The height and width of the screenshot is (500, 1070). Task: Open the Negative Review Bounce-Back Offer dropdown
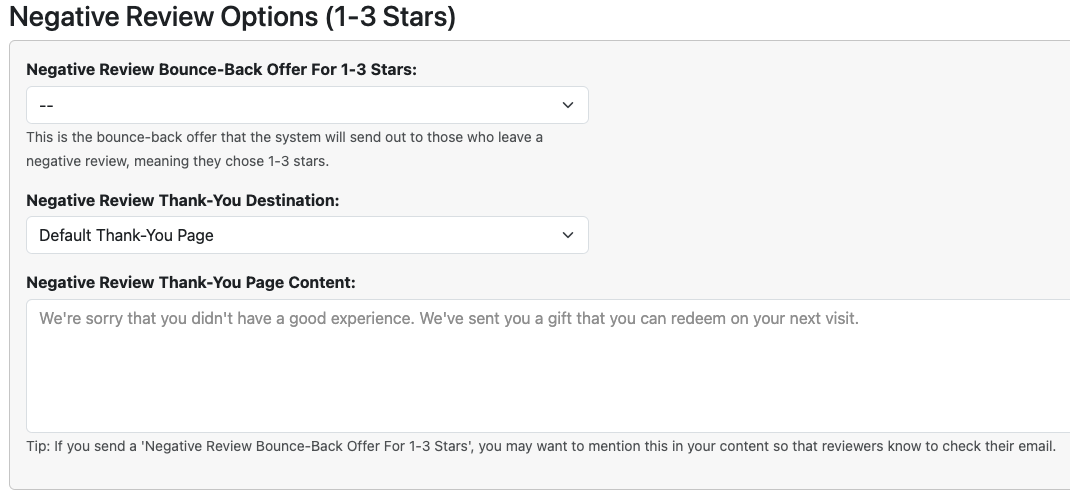point(307,105)
